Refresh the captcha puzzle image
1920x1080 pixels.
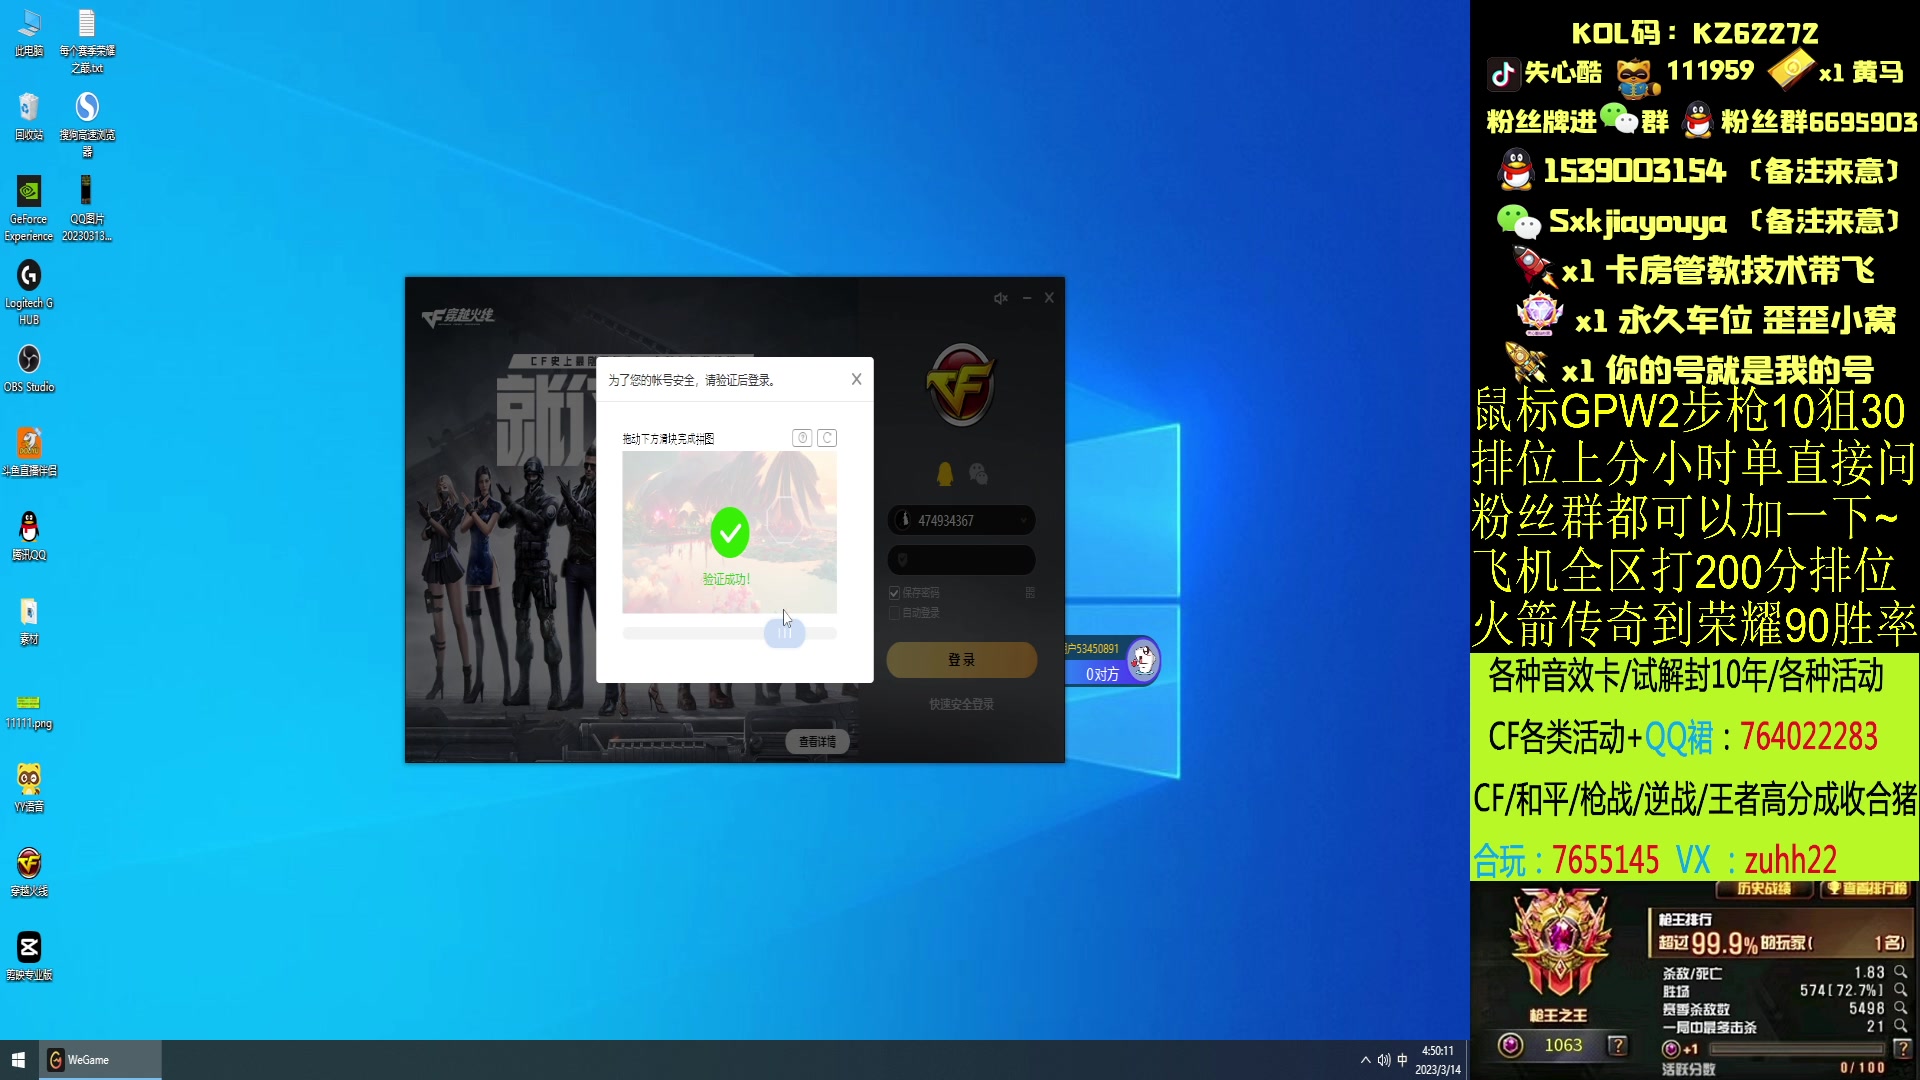pyautogui.click(x=827, y=438)
